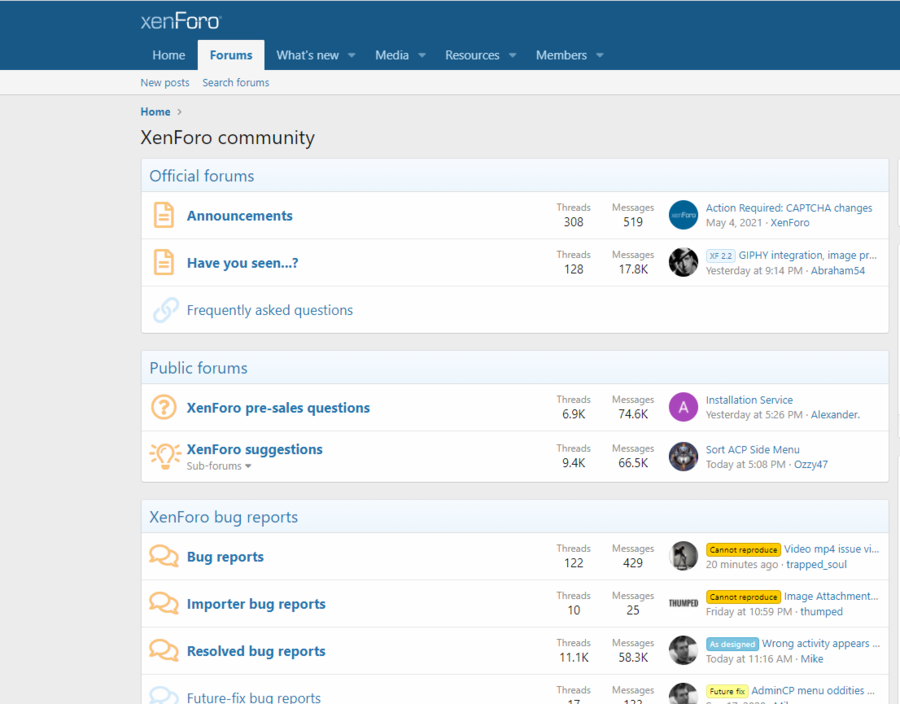
Task: Open the Official forums category heading
Action: tap(201, 176)
